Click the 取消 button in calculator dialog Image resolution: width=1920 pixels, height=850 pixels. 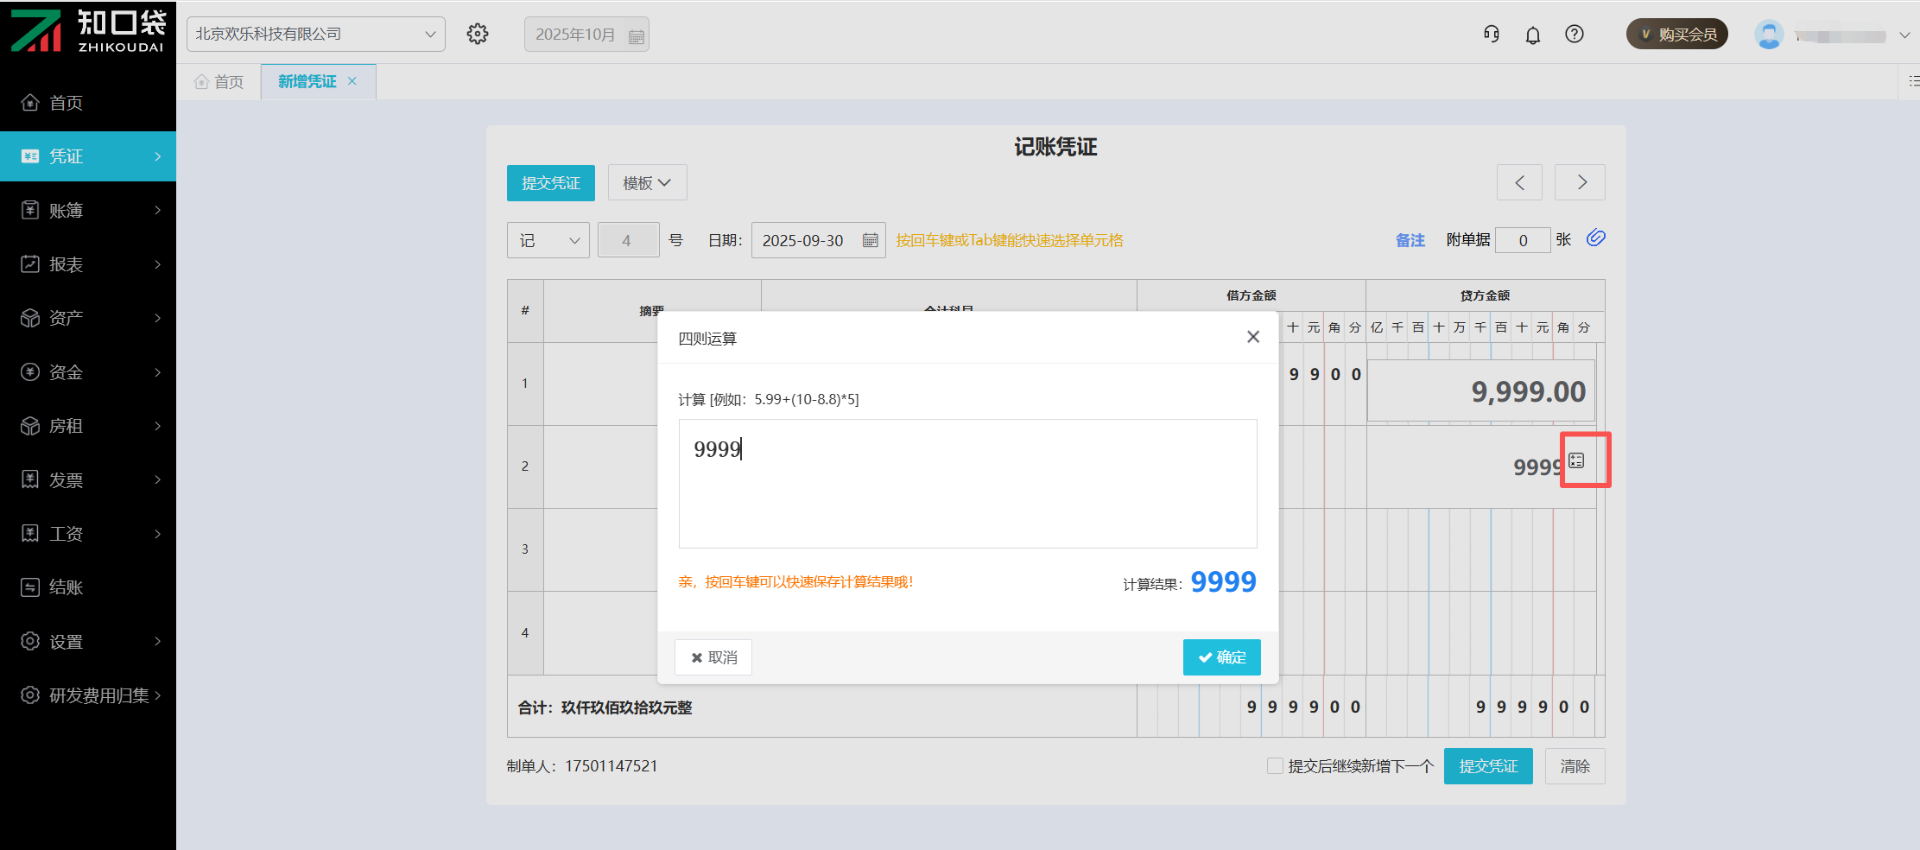713,657
